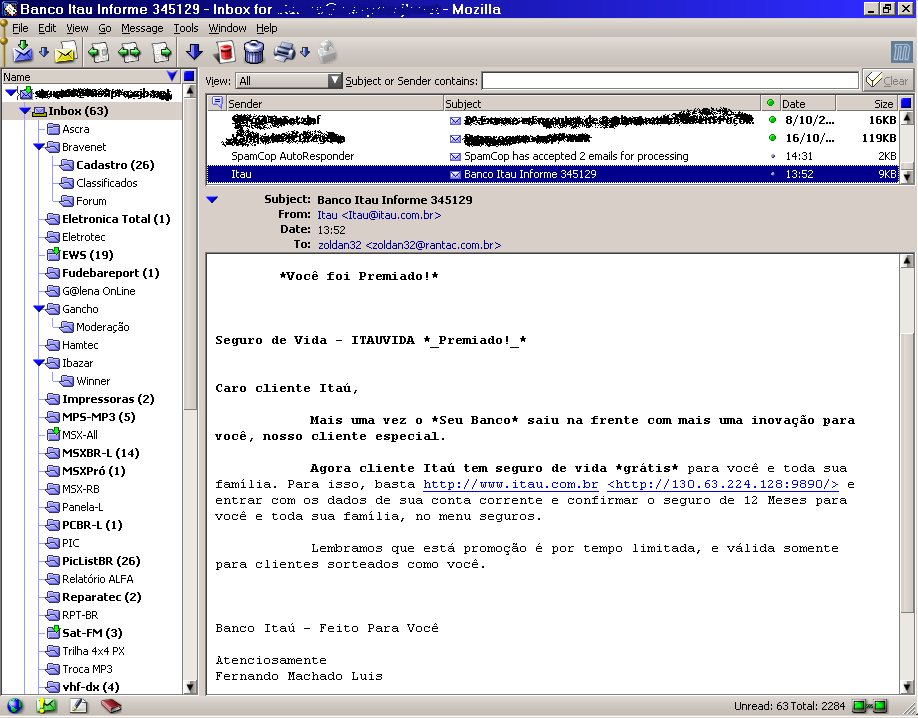Print the message using printer icon
Viewport: 918px width, 718px height.
tap(284, 52)
